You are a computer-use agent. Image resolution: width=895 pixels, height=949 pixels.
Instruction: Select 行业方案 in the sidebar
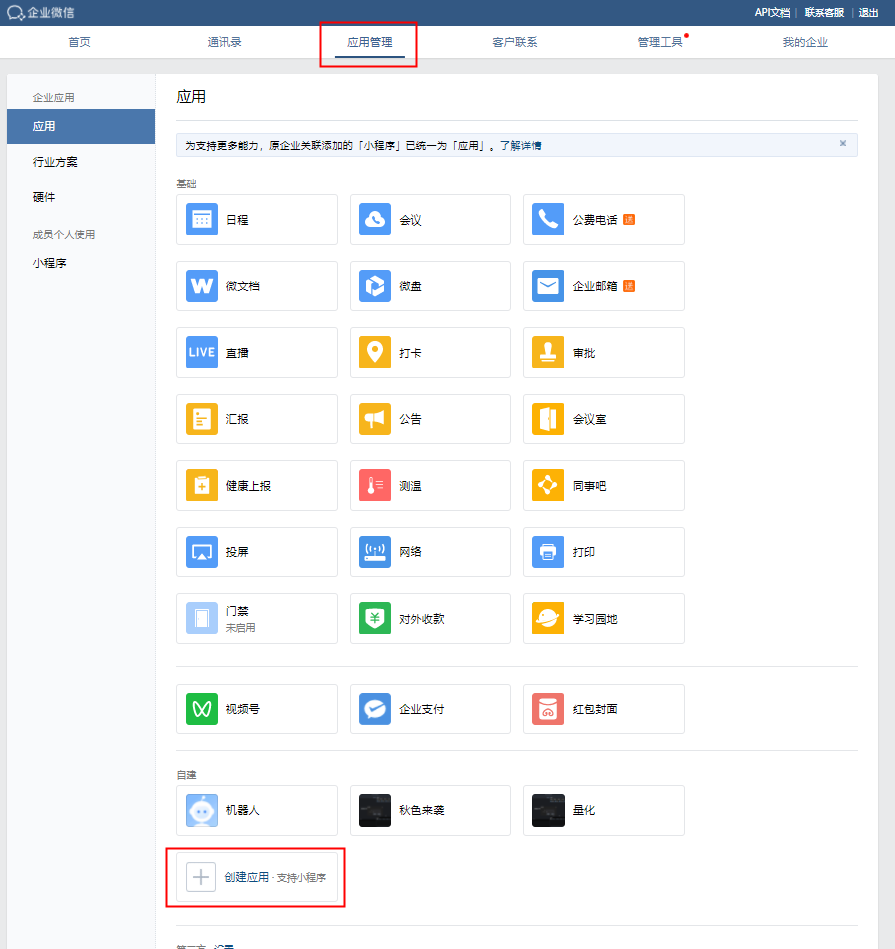click(x=55, y=162)
